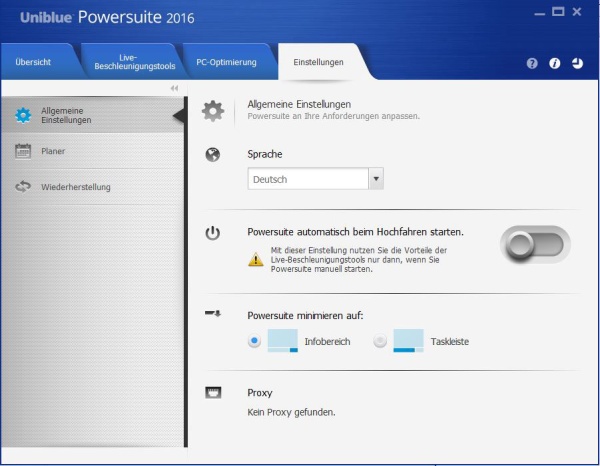600x466 pixels.
Task: Click the Uniblue Powersuite 2016 title
Action: pos(107,18)
